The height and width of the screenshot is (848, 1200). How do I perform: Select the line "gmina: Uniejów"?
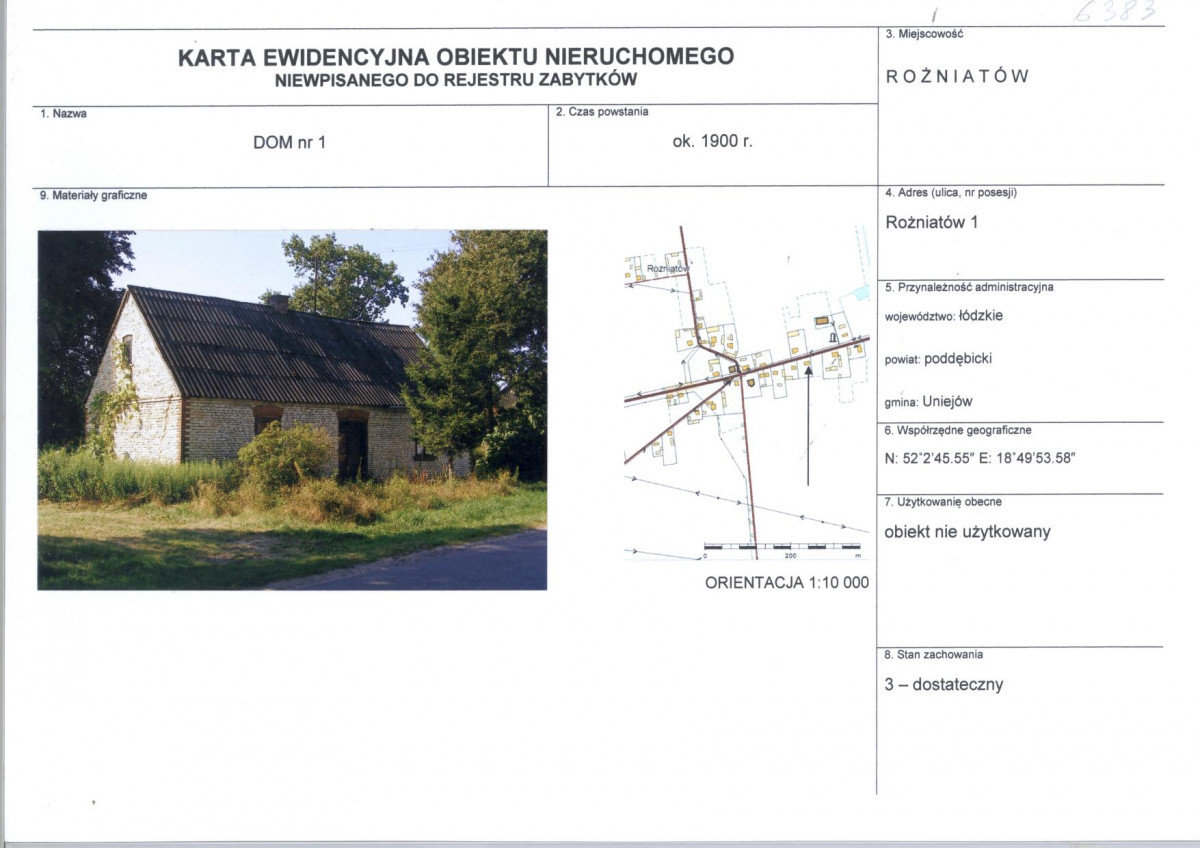pyautogui.click(x=929, y=402)
